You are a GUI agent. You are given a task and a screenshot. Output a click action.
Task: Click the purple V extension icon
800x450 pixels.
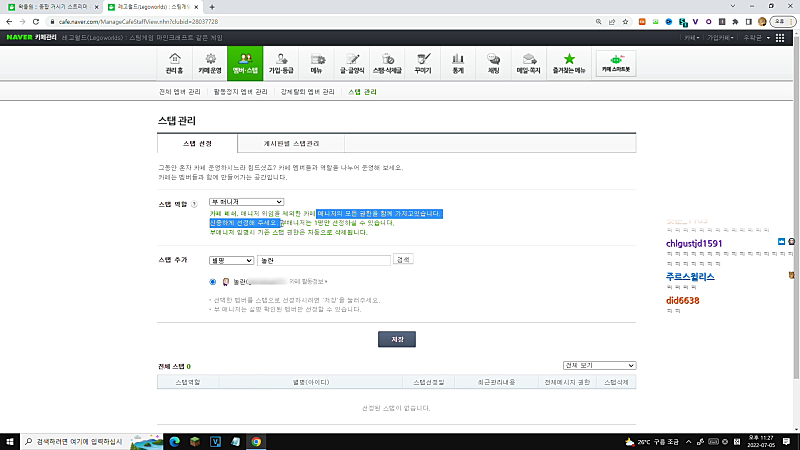click(x=695, y=22)
